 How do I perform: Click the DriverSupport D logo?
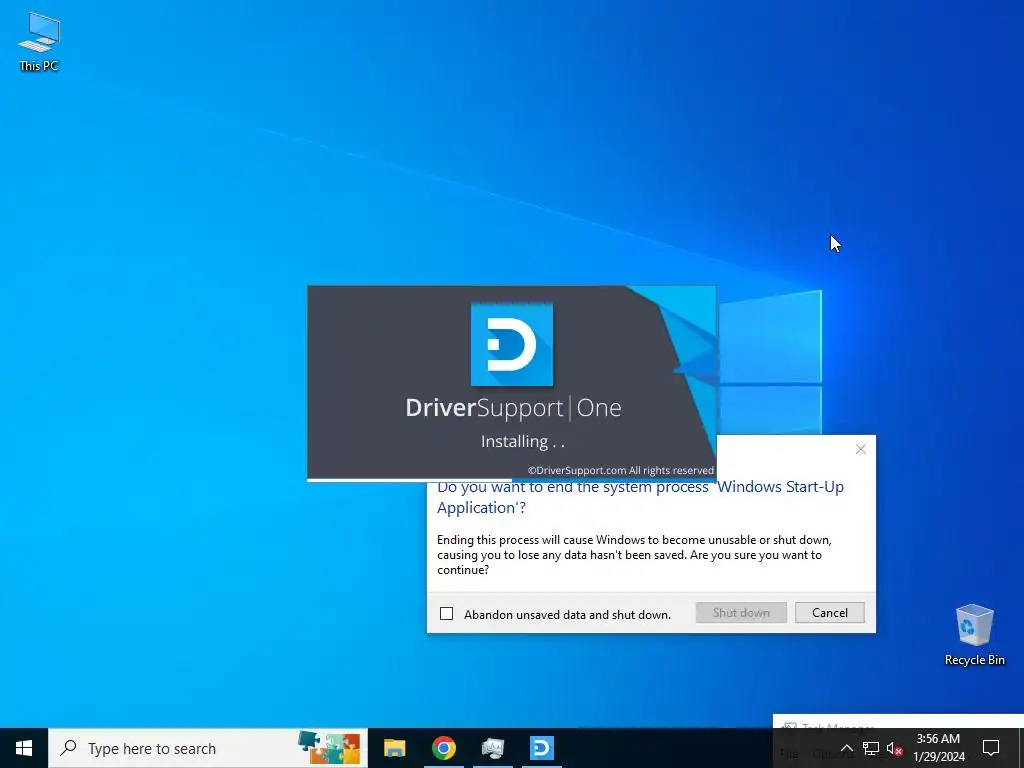click(x=512, y=344)
